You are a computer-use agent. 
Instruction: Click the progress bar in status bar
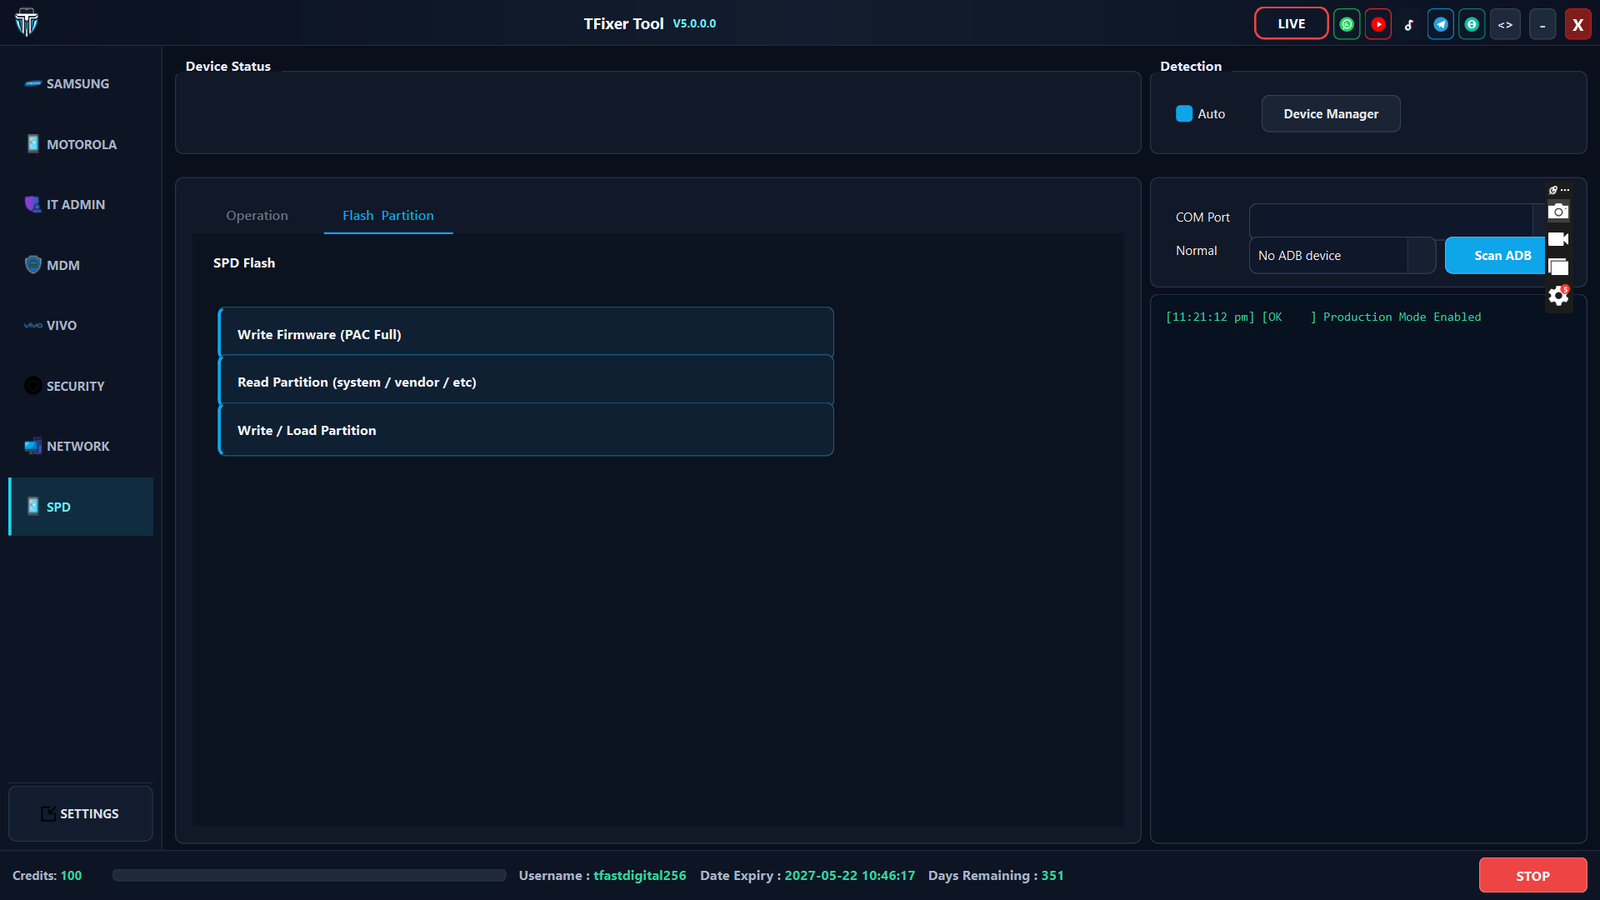click(x=309, y=875)
